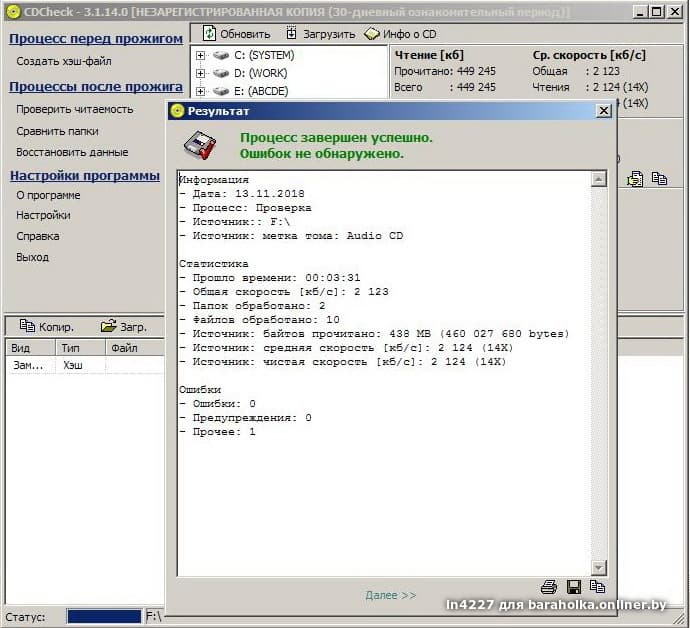This screenshot has height=628, width=690.
Task: Click the result log scrollbar up arrow
Action: point(598,179)
